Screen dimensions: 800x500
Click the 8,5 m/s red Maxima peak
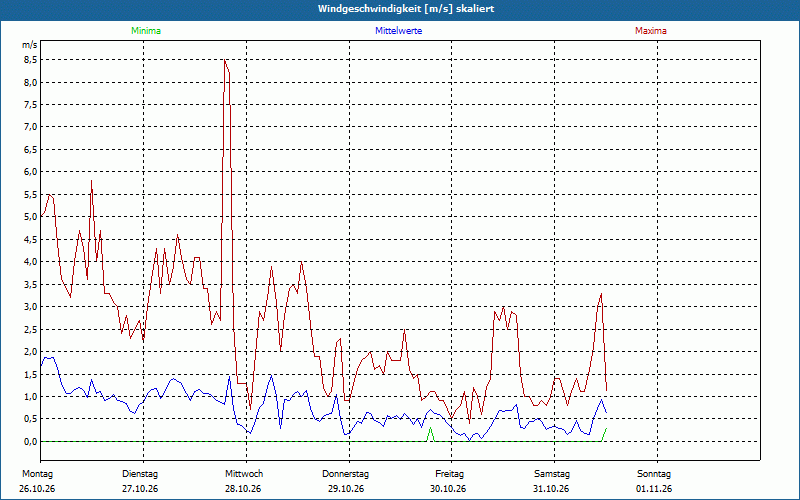(x=225, y=60)
